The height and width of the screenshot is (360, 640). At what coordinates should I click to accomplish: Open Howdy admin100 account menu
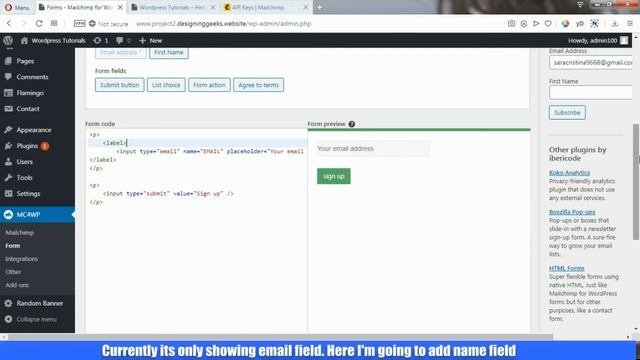[x=598, y=40]
